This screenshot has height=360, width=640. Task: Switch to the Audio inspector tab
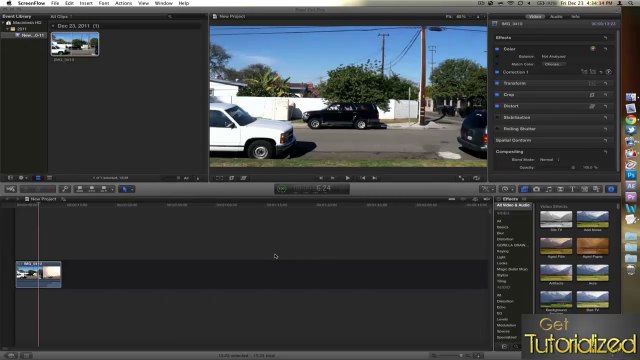[556, 17]
